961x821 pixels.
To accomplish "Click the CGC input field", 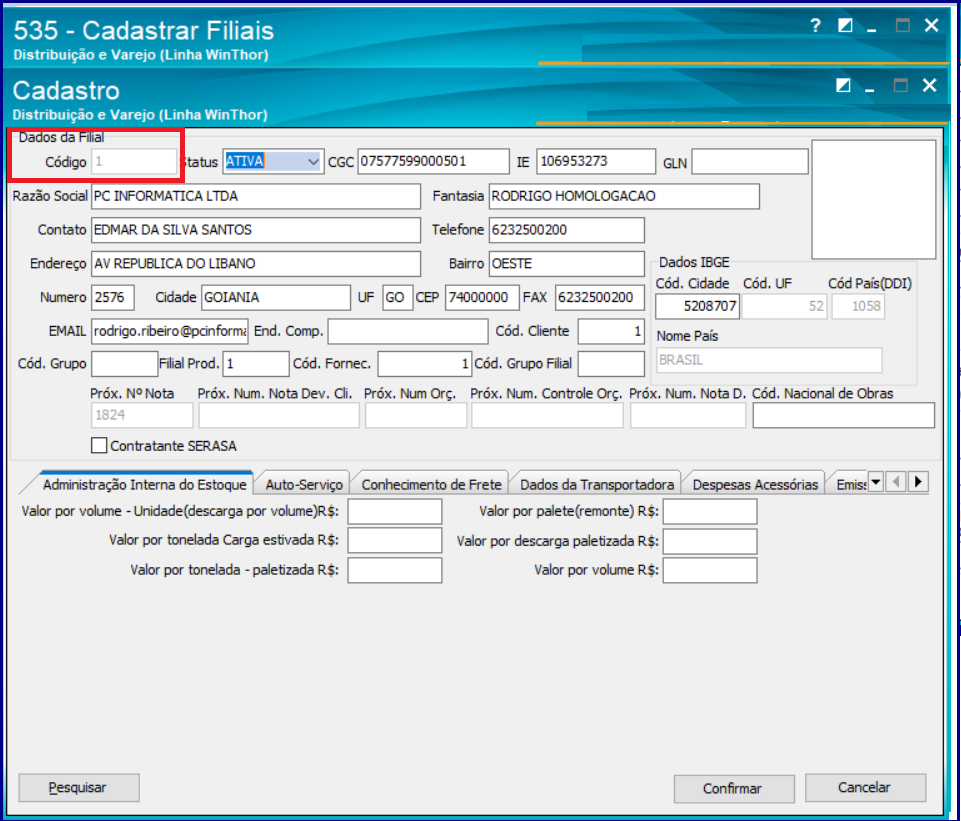I will point(433,162).
